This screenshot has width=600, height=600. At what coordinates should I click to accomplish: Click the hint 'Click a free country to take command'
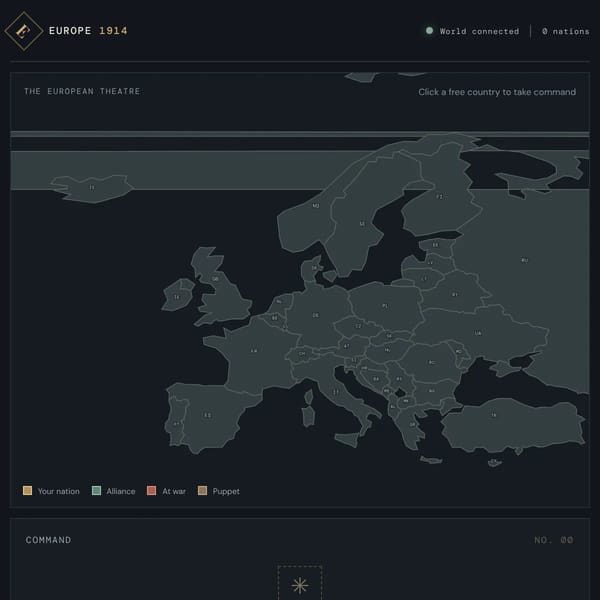click(x=497, y=92)
